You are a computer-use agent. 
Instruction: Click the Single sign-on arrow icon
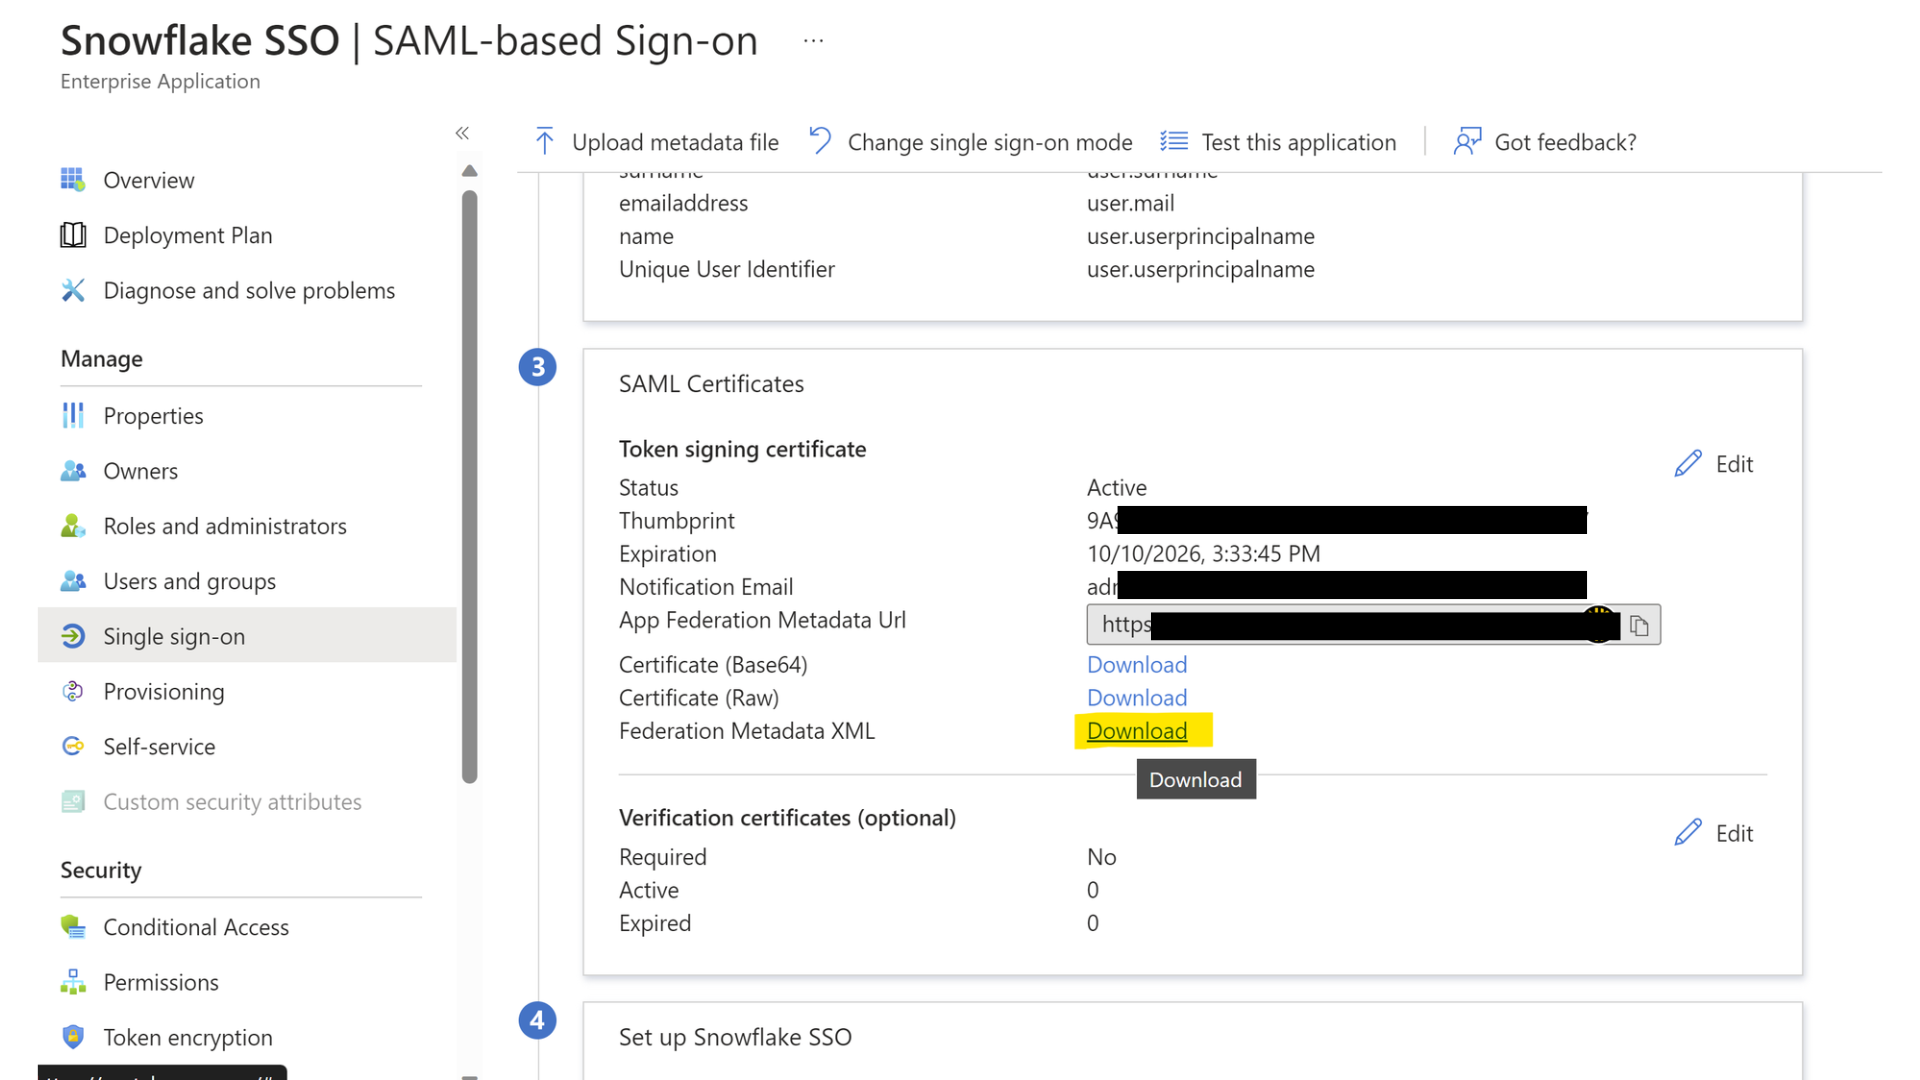[x=72, y=635]
